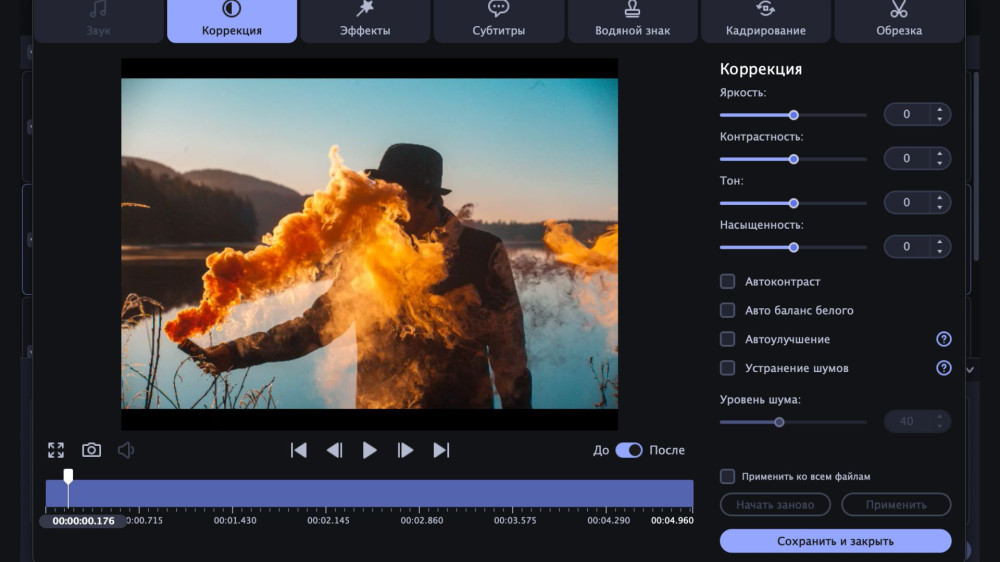Screen dimensions: 1000x562
Task: Toggle fullscreen preview icon
Action: 56,450
